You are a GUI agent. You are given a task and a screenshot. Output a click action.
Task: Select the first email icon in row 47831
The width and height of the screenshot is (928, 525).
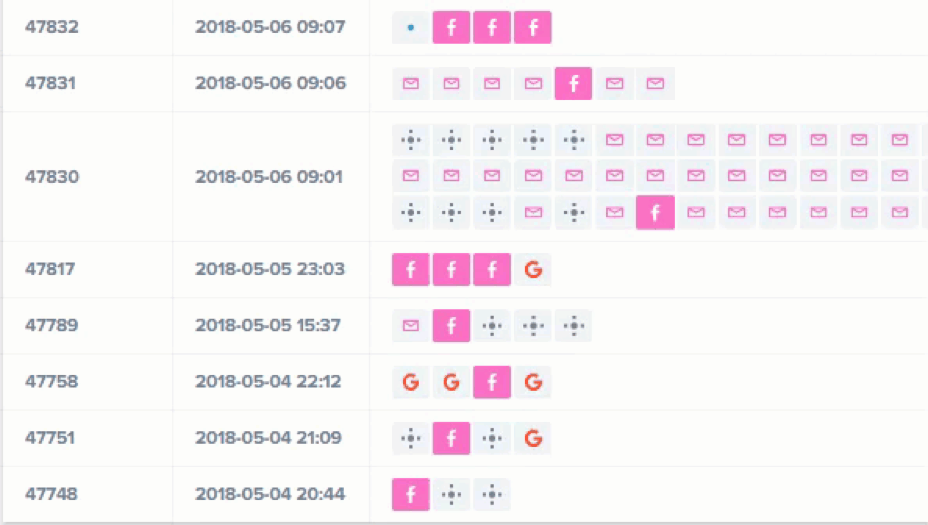[x=410, y=84]
